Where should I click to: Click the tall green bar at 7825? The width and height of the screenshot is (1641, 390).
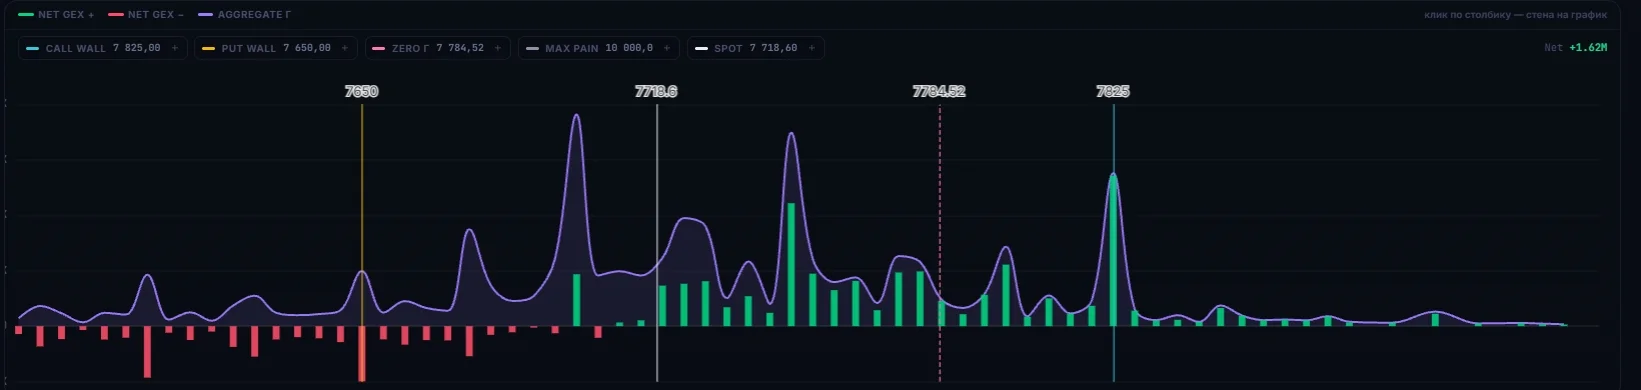[x=1113, y=250]
